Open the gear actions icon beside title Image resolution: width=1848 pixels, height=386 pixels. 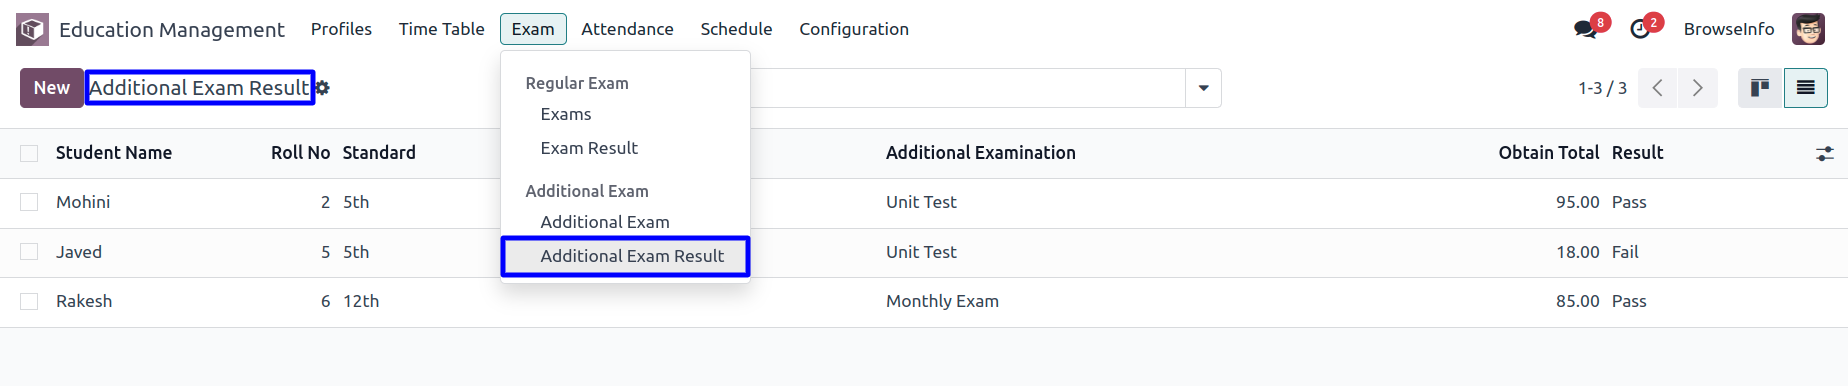click(x=322, y=88)
